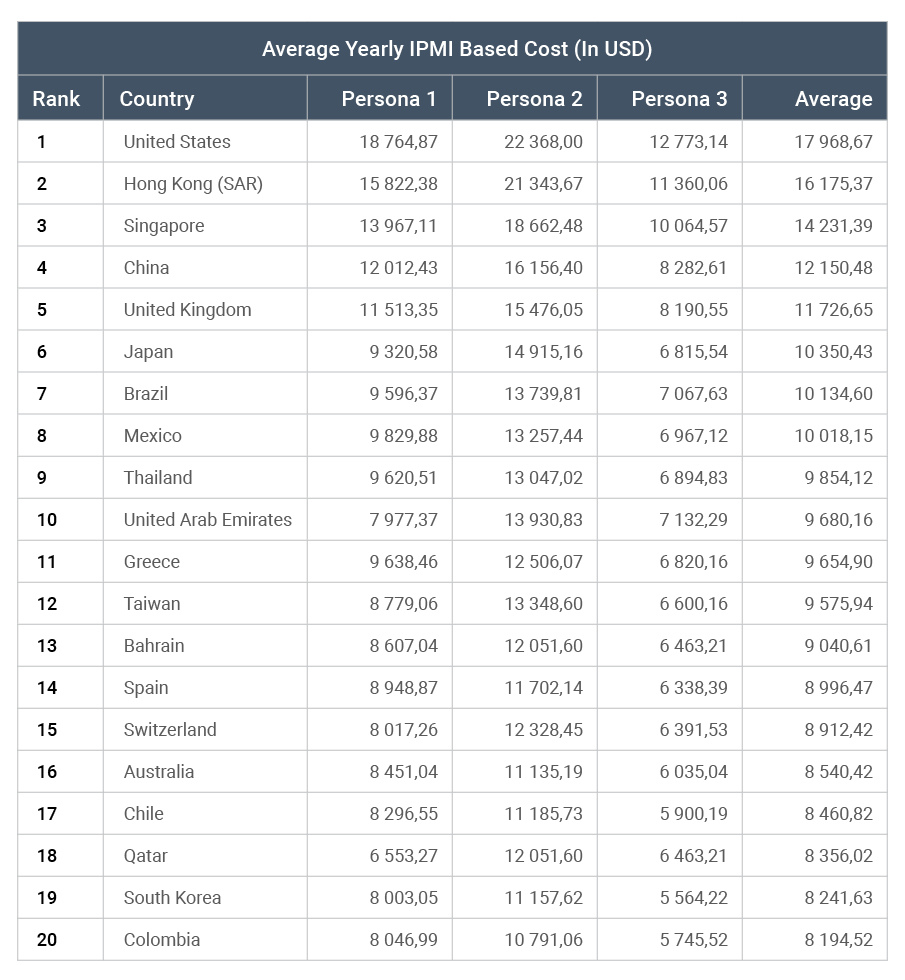Click Brazil's Persona 1 value 9 596,37
The width and height of the screenshot is (905, 980).
[403, 394]
